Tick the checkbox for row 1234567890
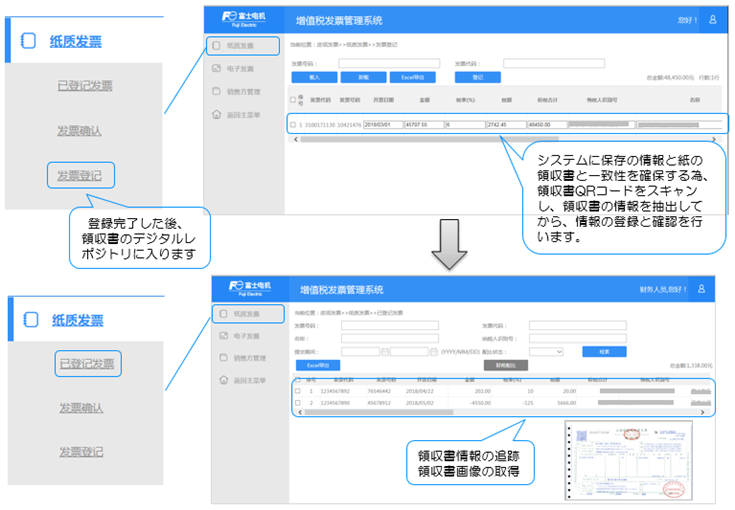Viewport: 735px width, 510px height. (x=297, y=403)
